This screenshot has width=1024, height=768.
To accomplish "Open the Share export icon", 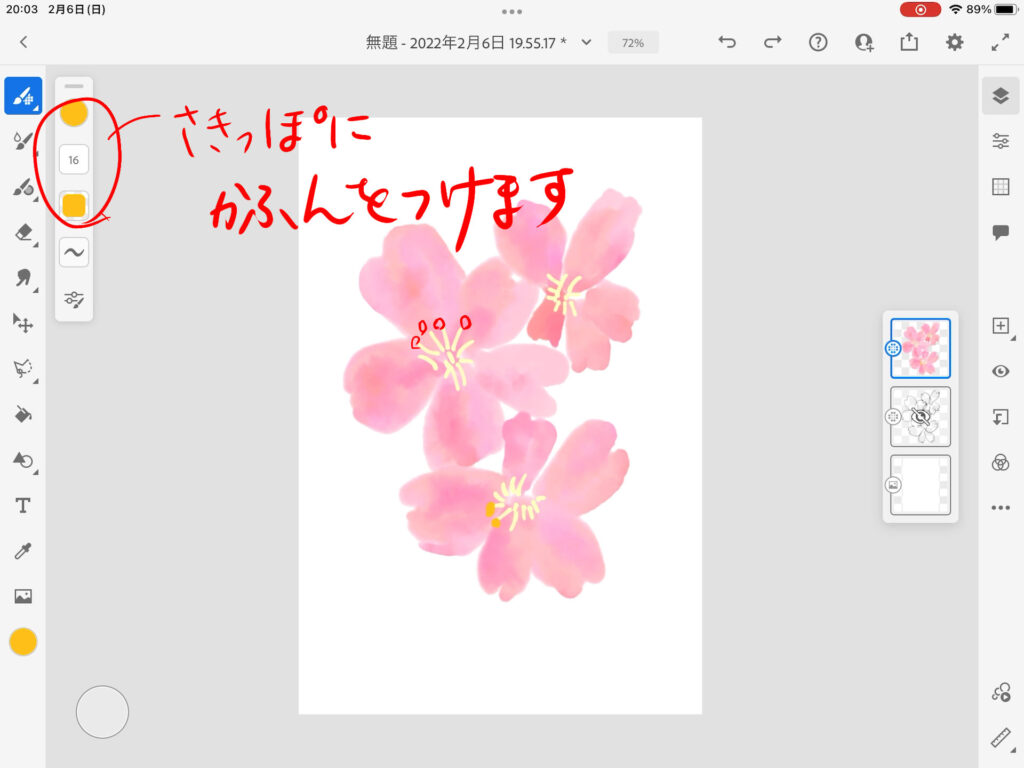I will (x=909, y=42).
